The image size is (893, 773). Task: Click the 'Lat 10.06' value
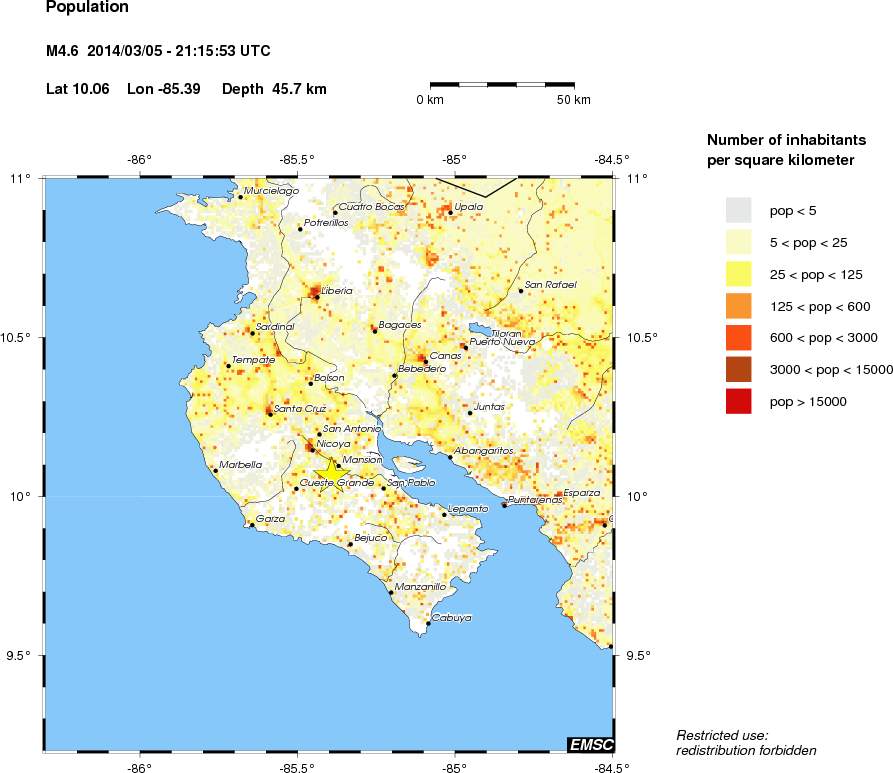77,89
